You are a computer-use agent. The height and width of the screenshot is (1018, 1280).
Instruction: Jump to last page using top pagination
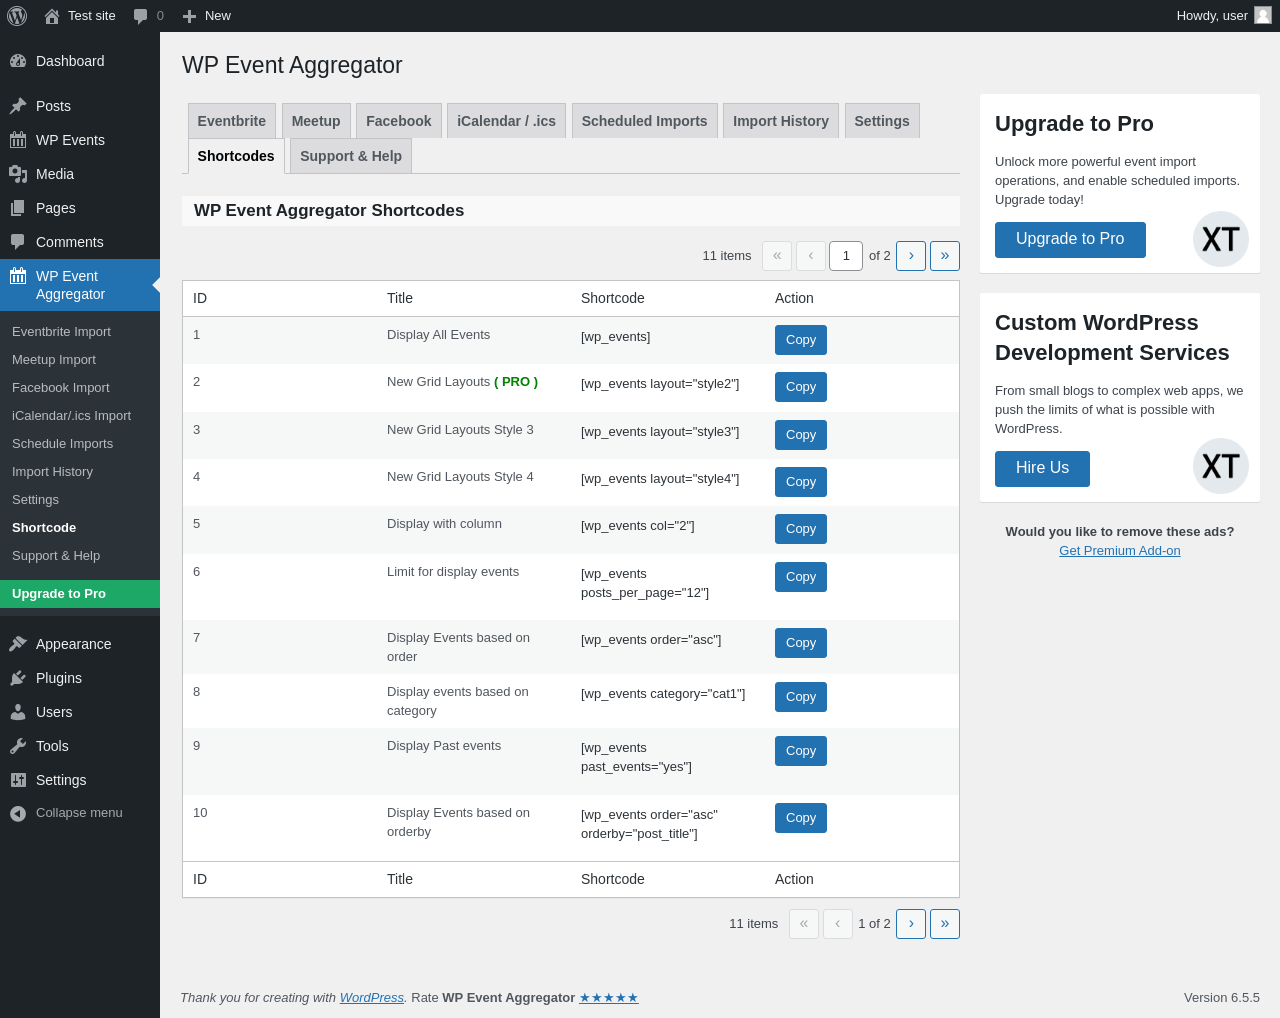pyautogui.click(x=945, y=256)
